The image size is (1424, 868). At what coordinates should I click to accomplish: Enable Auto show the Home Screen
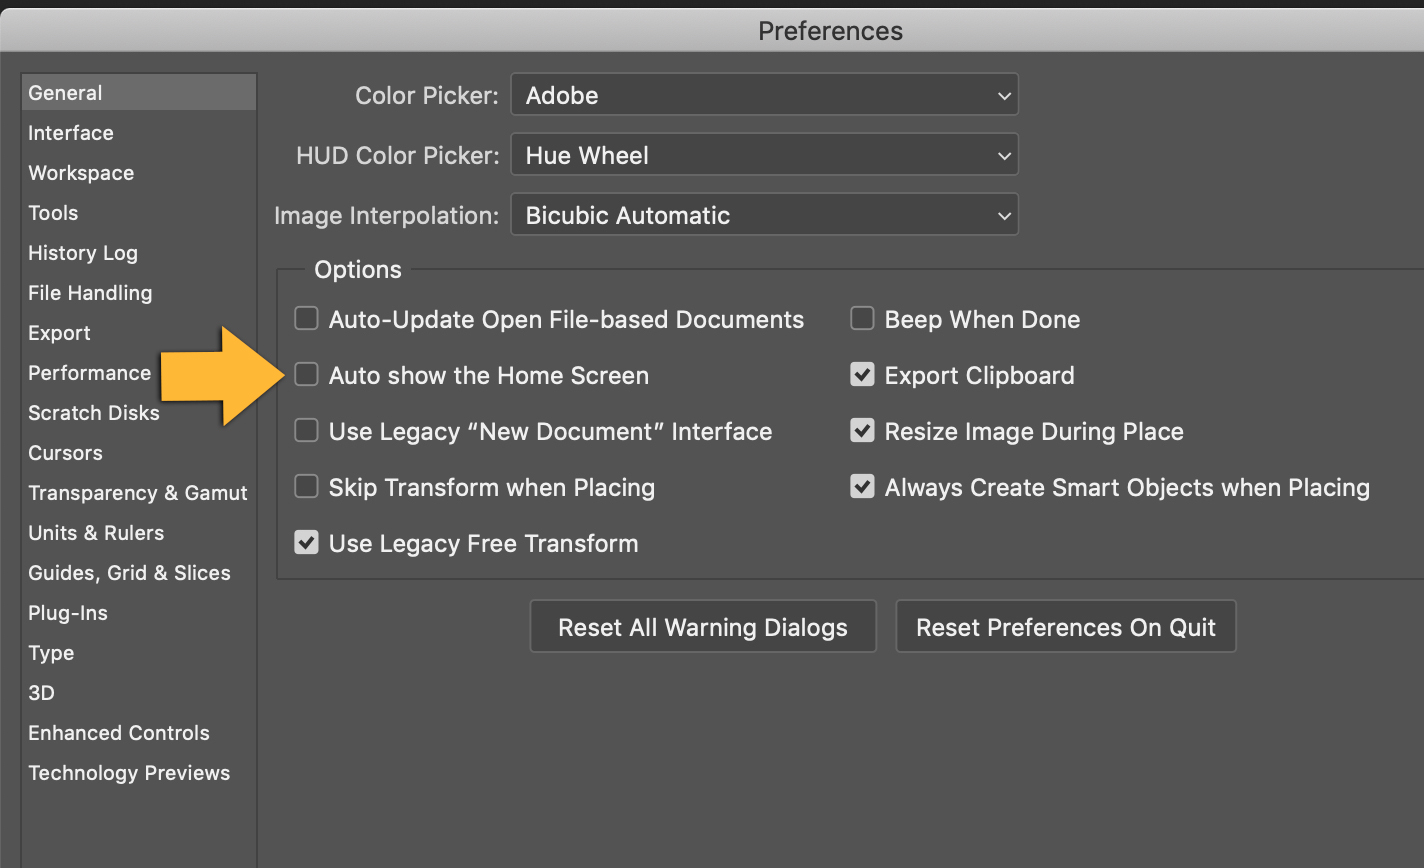coord(306,374)
